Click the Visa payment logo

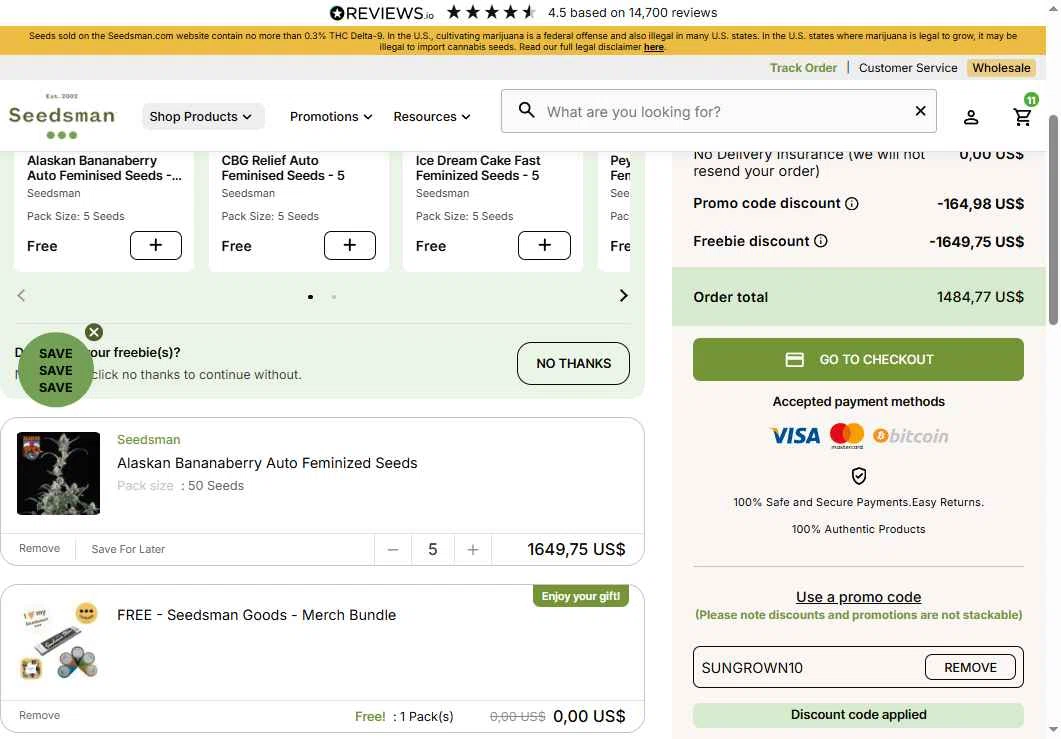tap(795, 436)
